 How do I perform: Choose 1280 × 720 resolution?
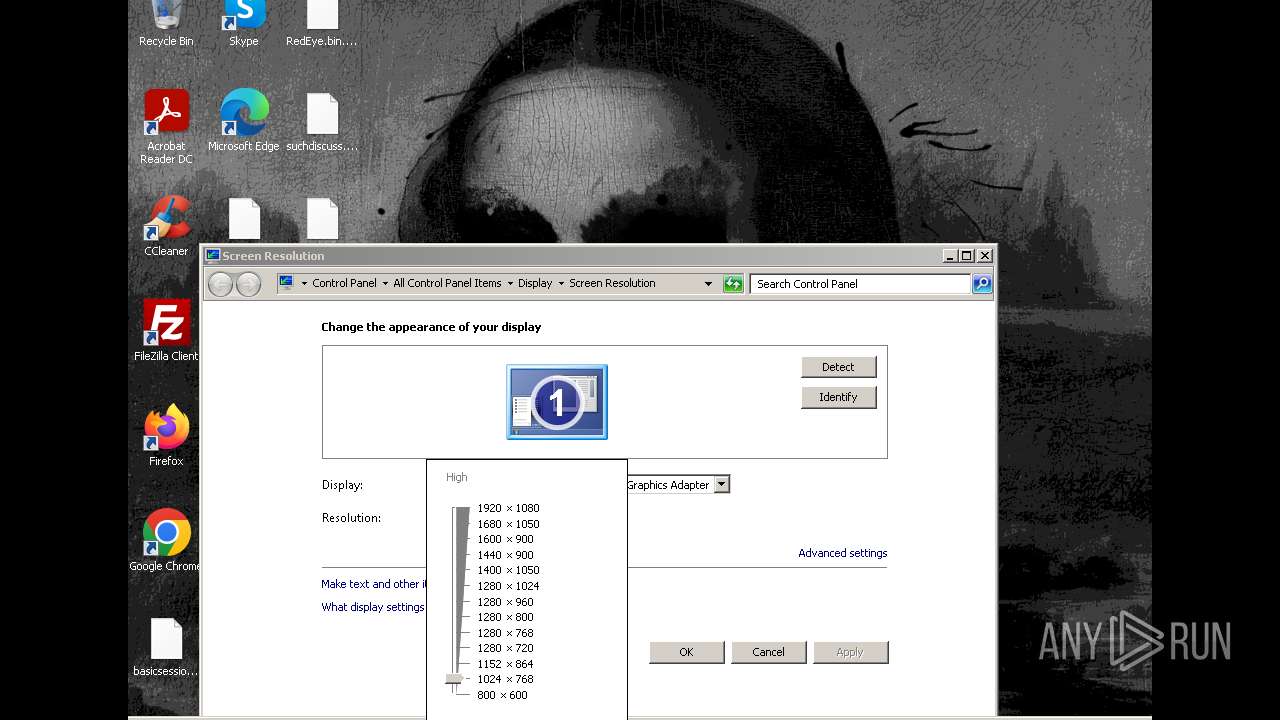coord(505,648)
